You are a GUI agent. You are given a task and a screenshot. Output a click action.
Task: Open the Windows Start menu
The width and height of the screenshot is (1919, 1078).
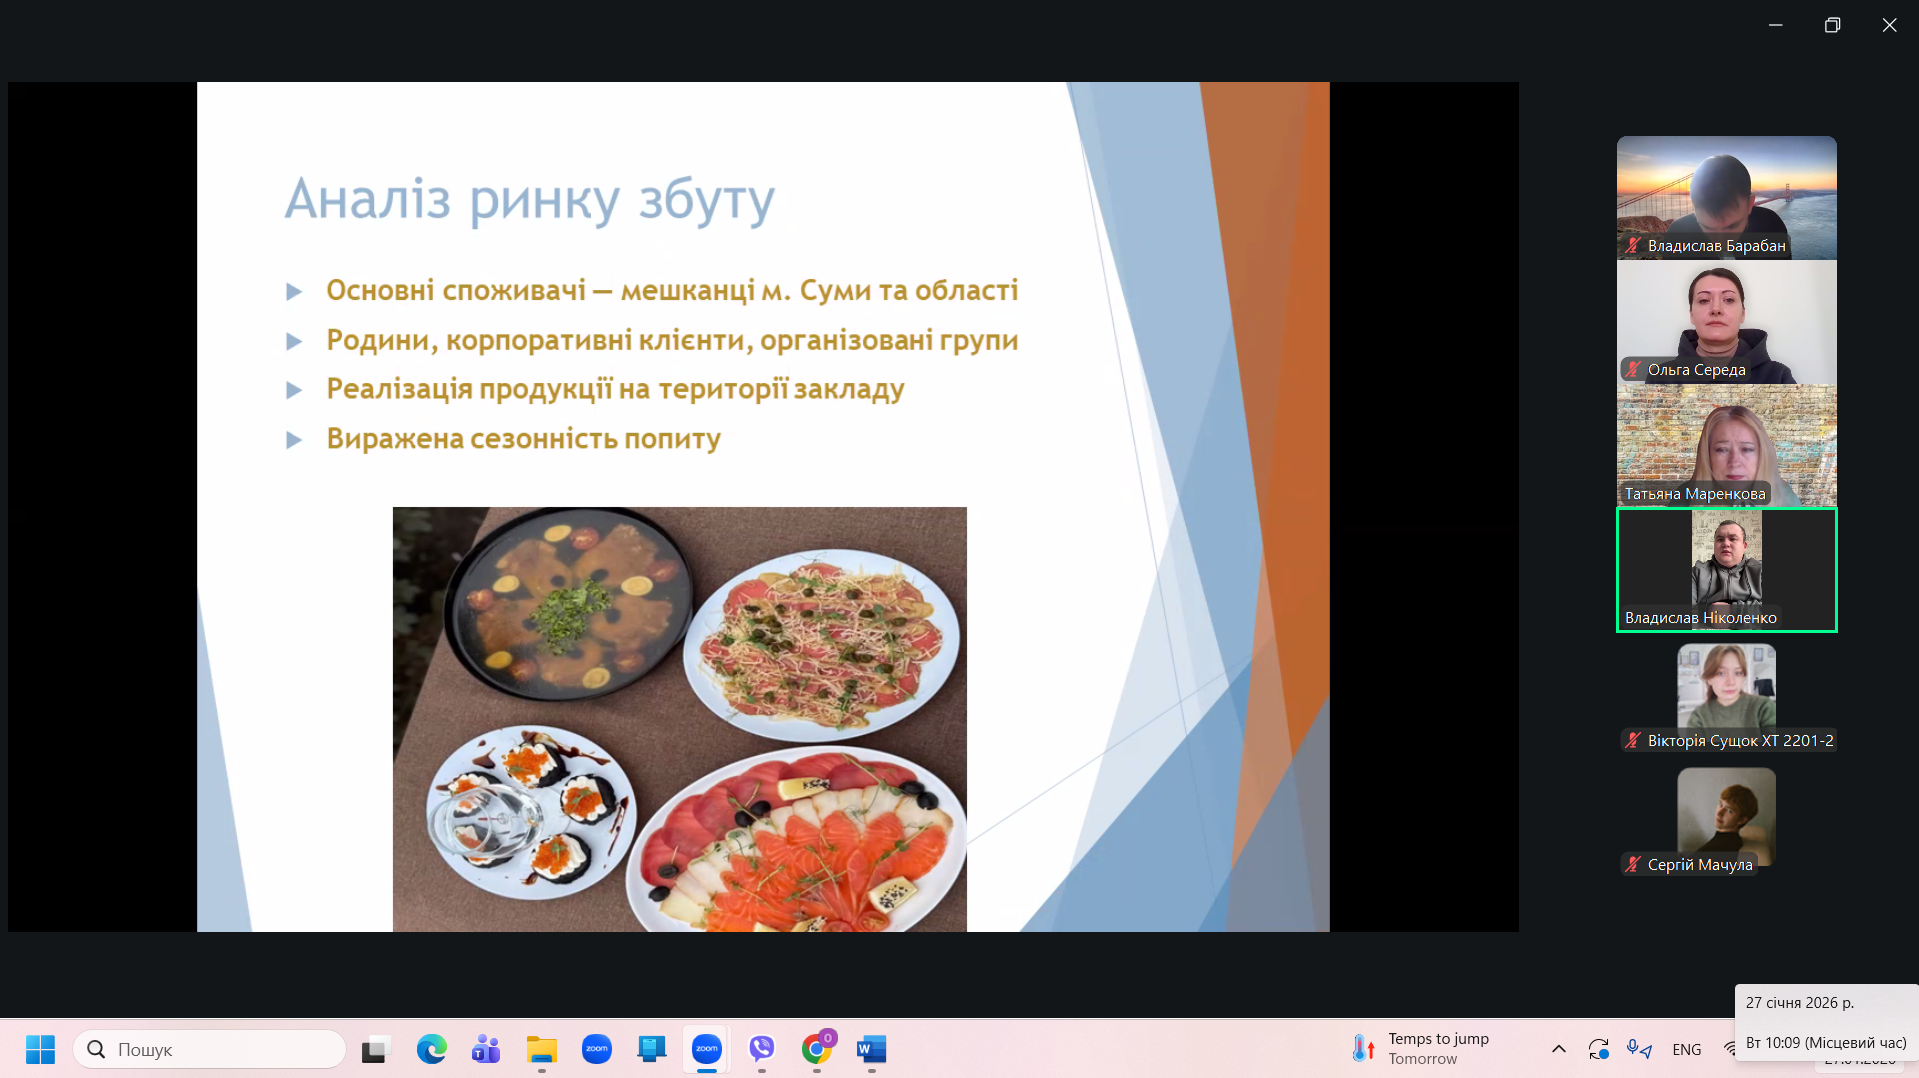tap(40, 1049)
